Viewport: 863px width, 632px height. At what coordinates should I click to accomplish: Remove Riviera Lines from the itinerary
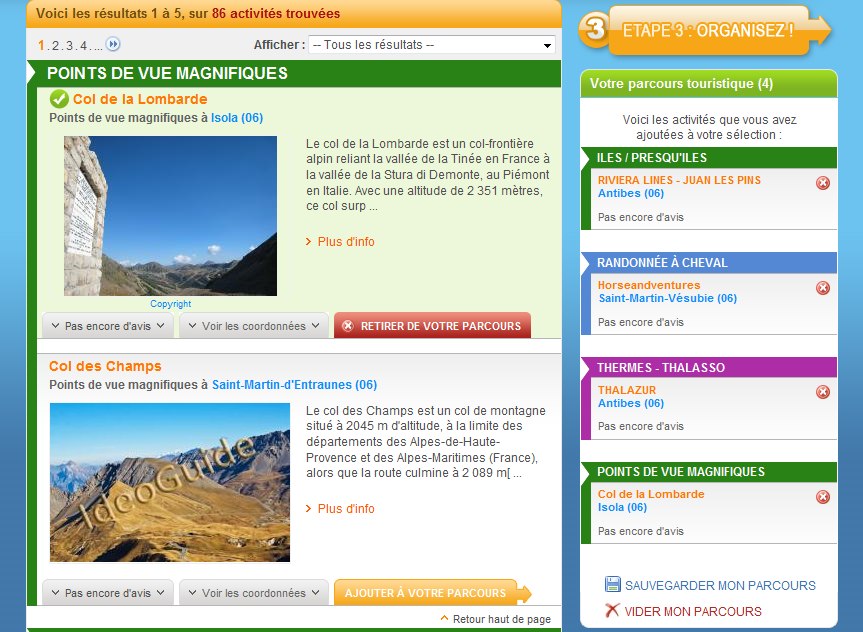(822, 183)
